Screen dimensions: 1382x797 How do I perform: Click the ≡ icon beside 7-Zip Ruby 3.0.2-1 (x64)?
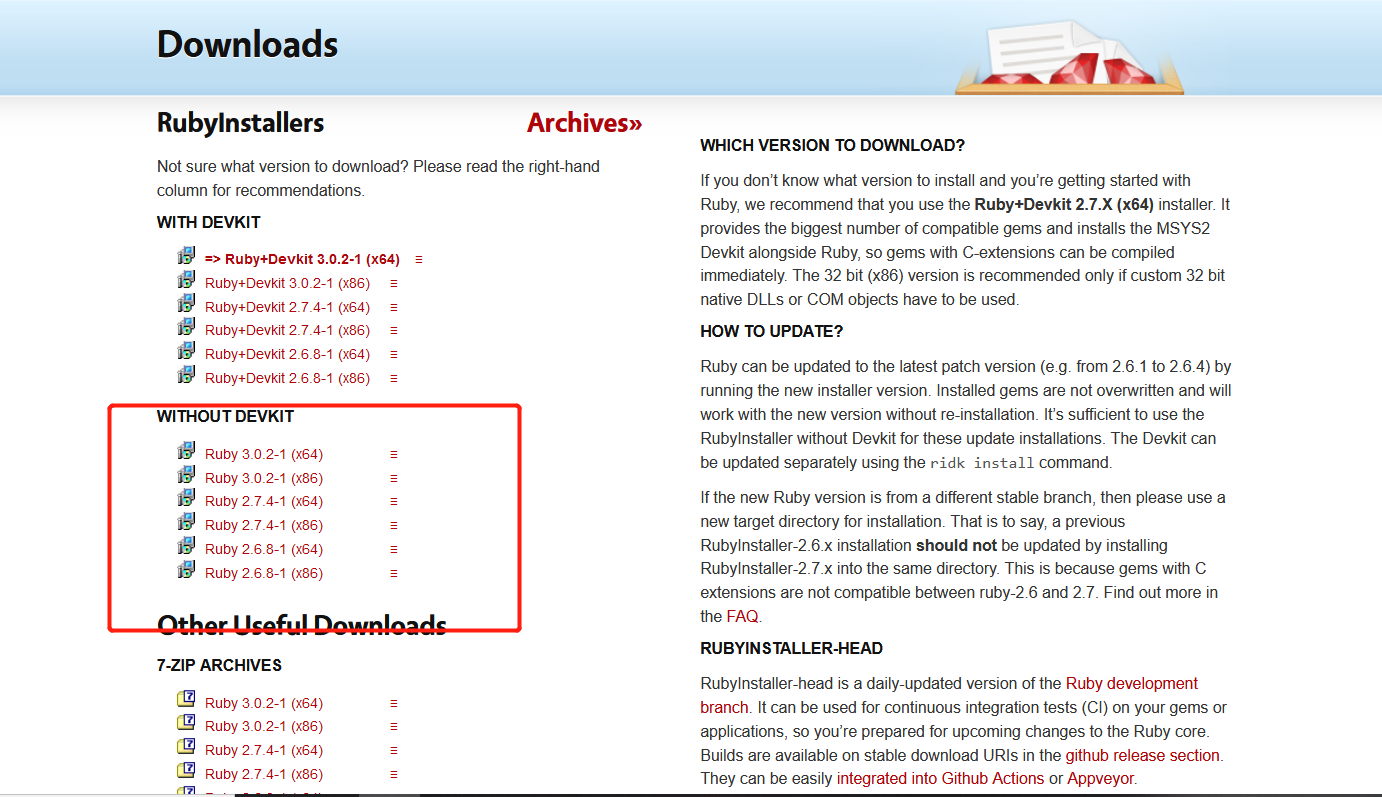click(x=394, y=703)
